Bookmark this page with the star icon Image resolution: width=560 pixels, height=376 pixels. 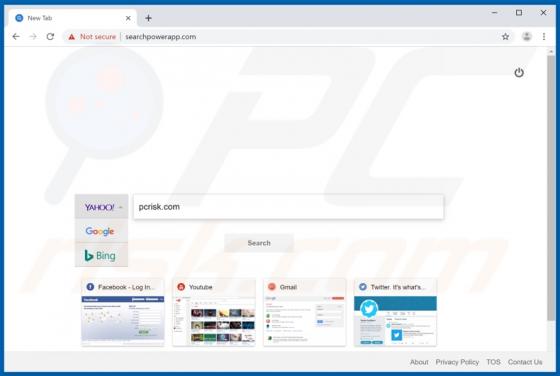(505, 36)
